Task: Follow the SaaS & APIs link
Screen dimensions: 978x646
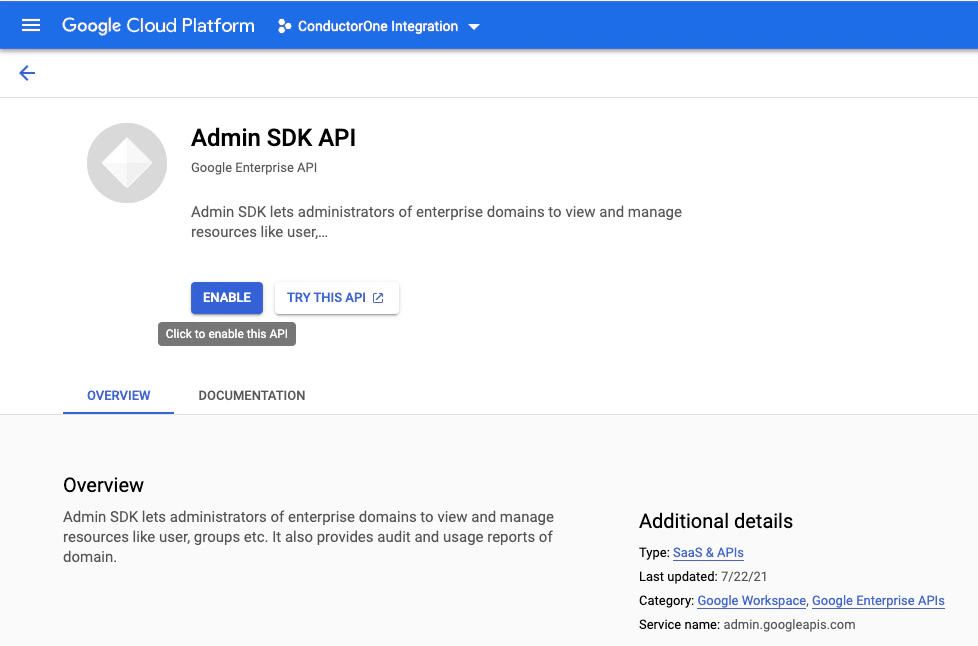Action: pyautogui.click(x=708, y=552)
